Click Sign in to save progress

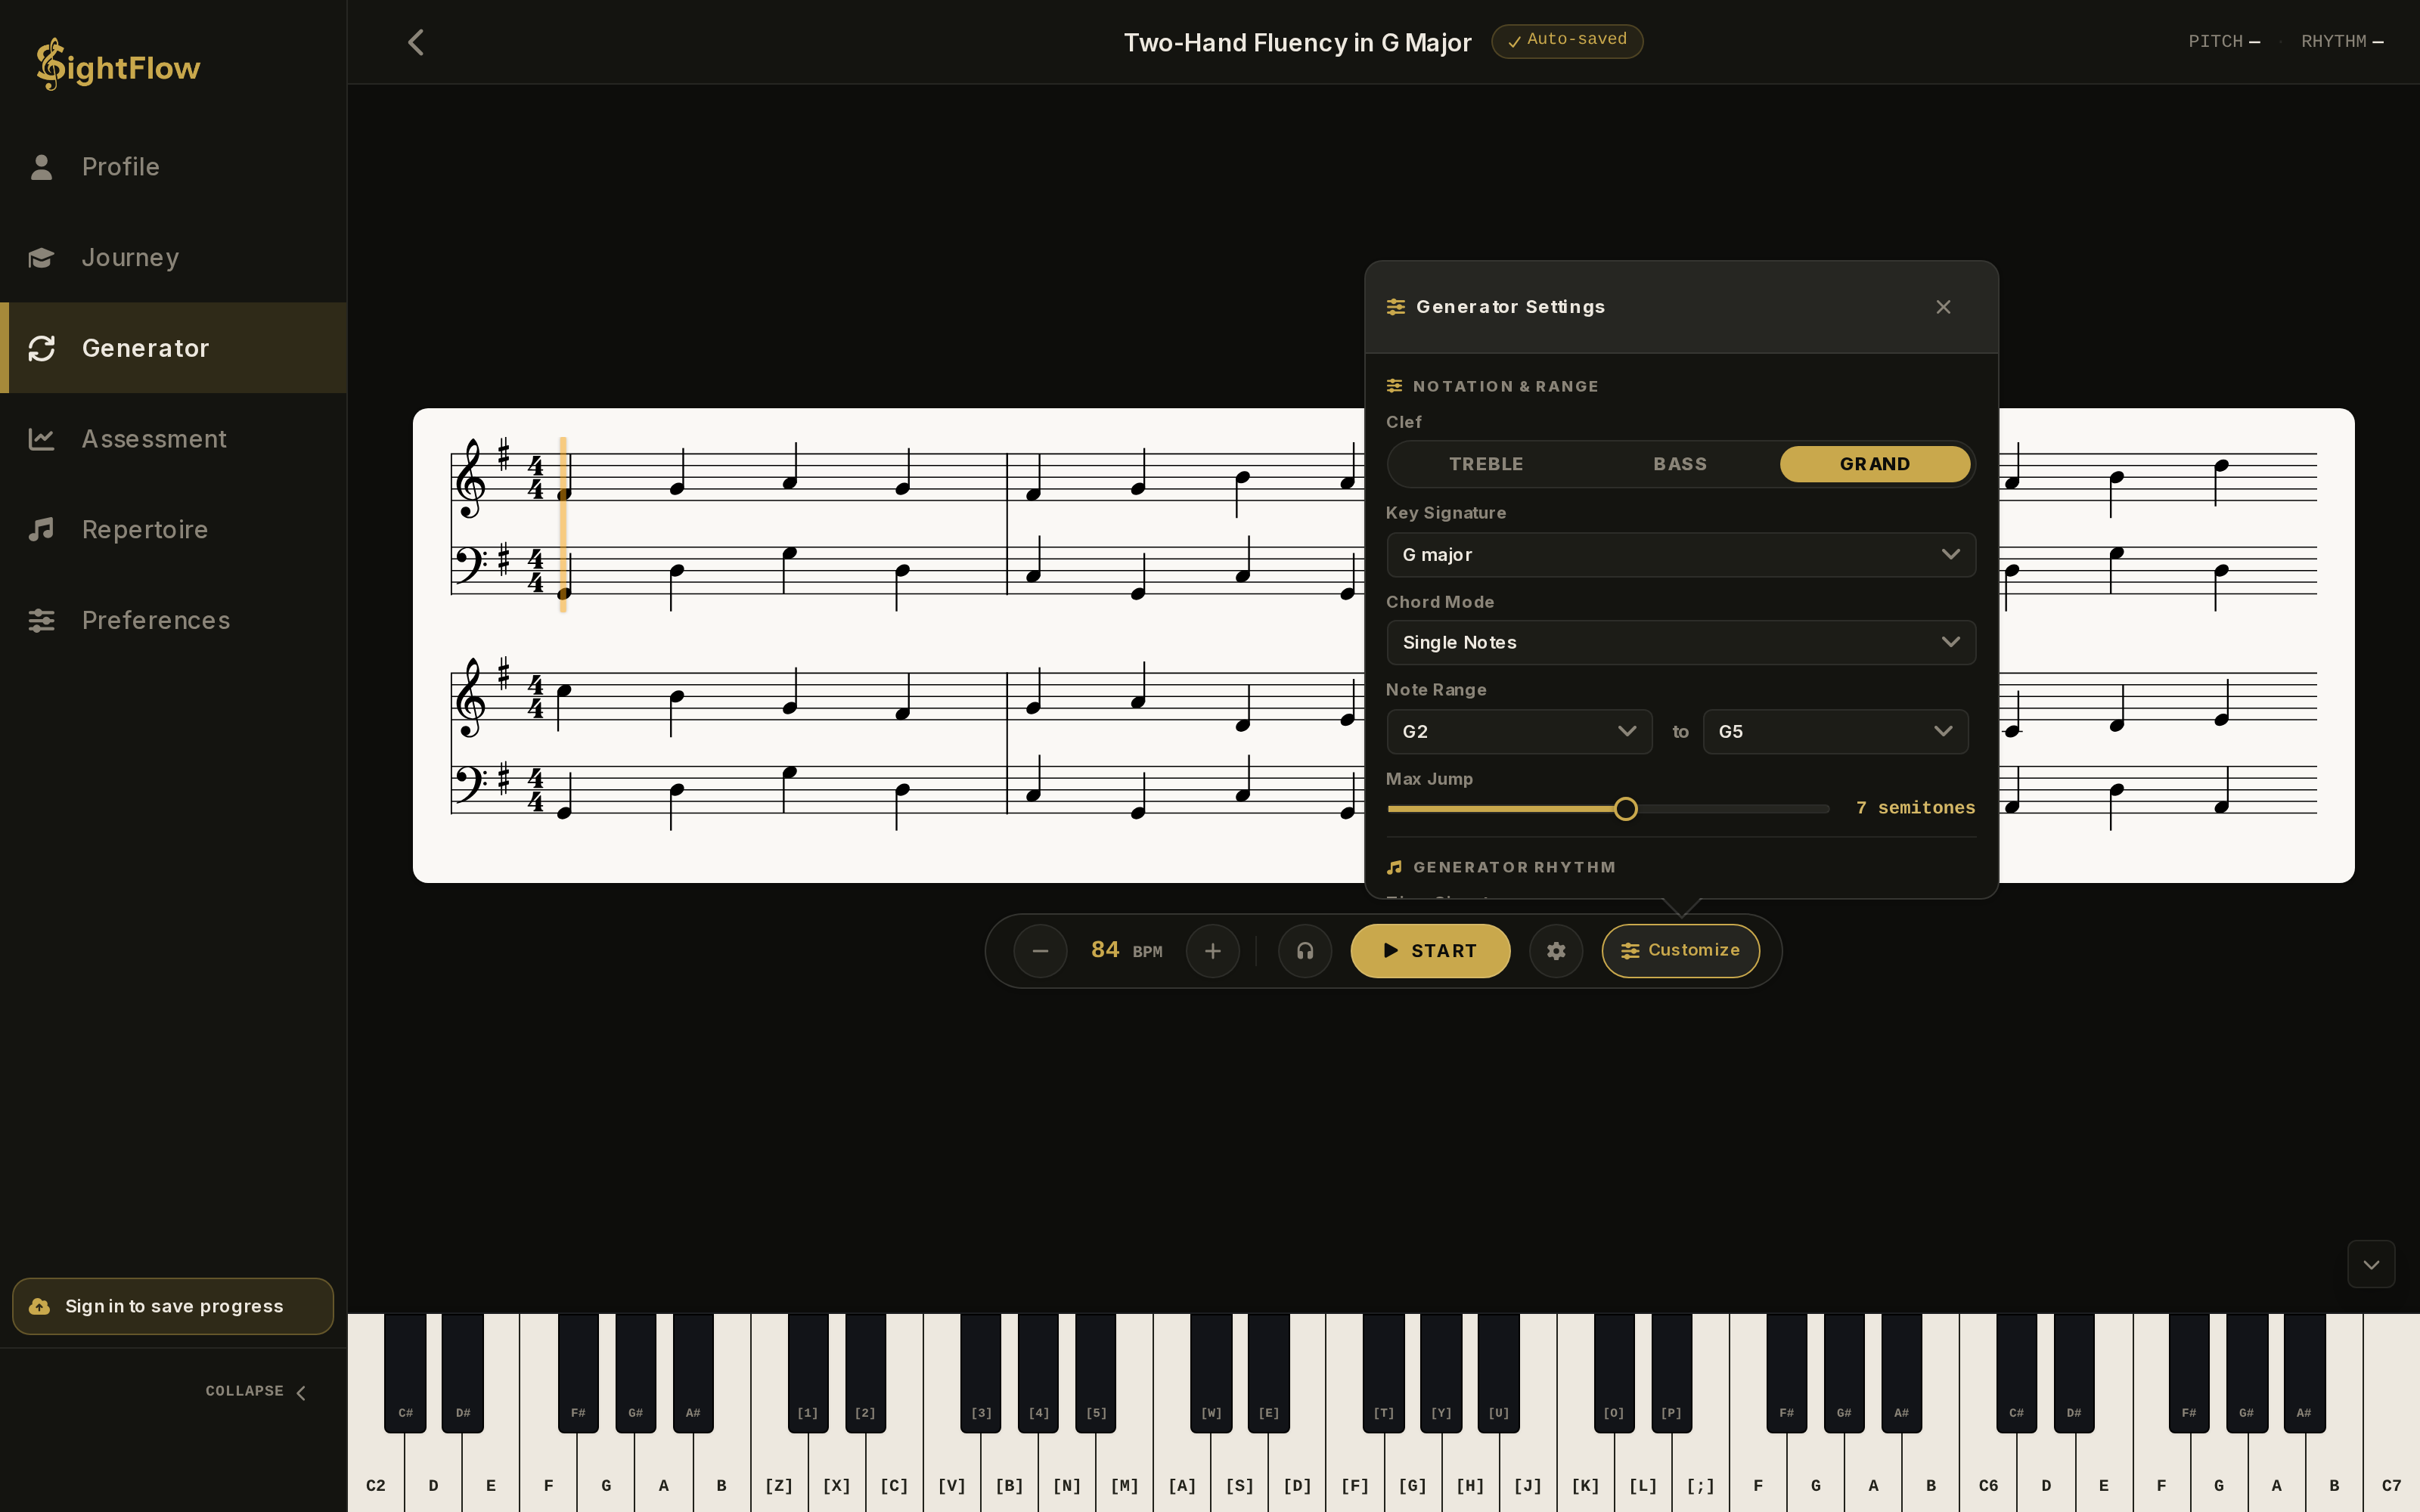pos(173,1306)
